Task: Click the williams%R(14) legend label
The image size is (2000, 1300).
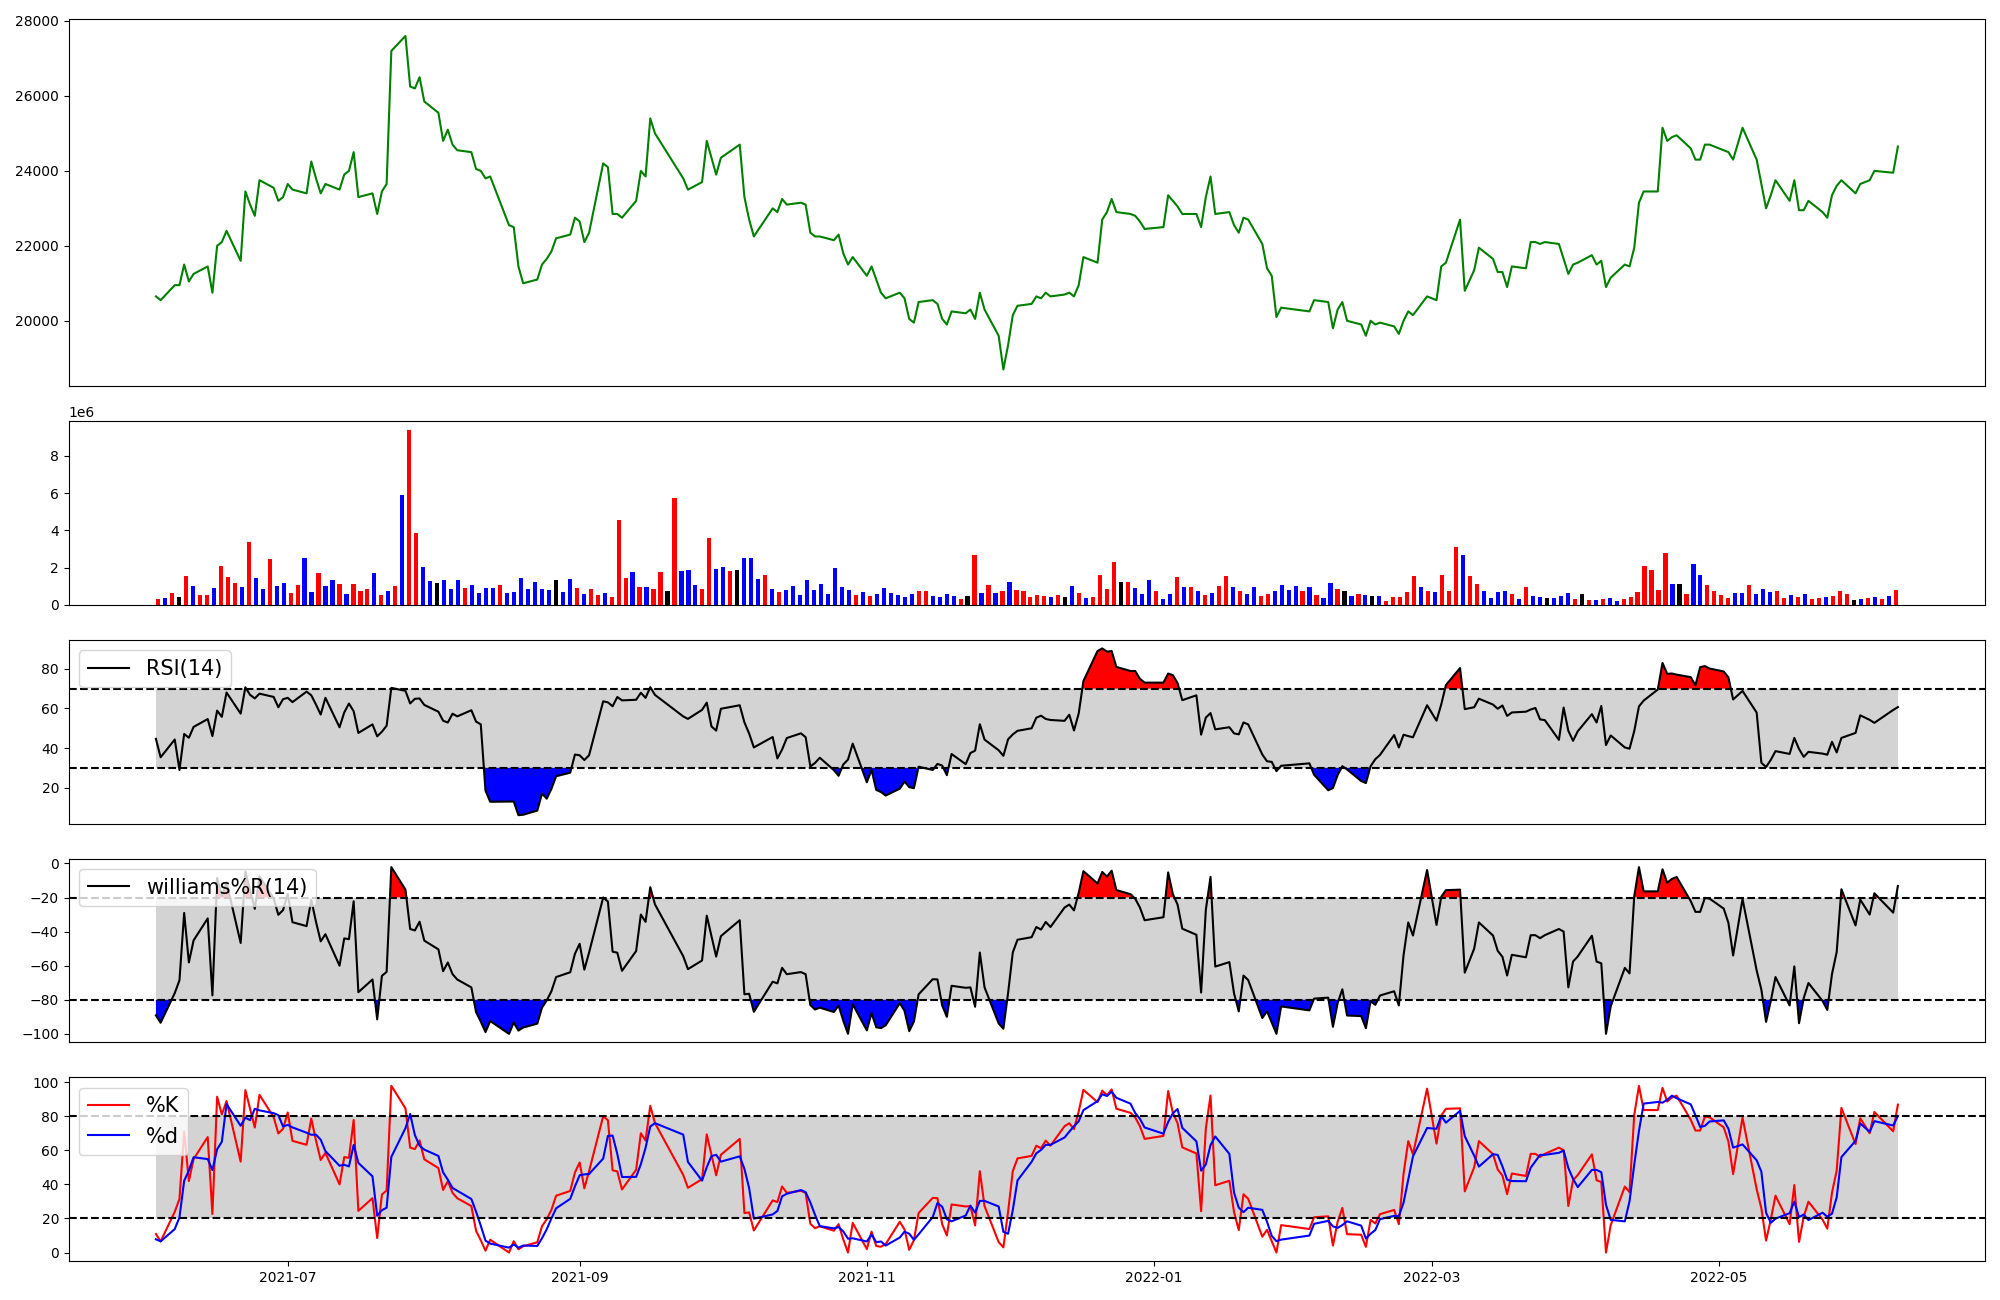Action: point(227,887)
